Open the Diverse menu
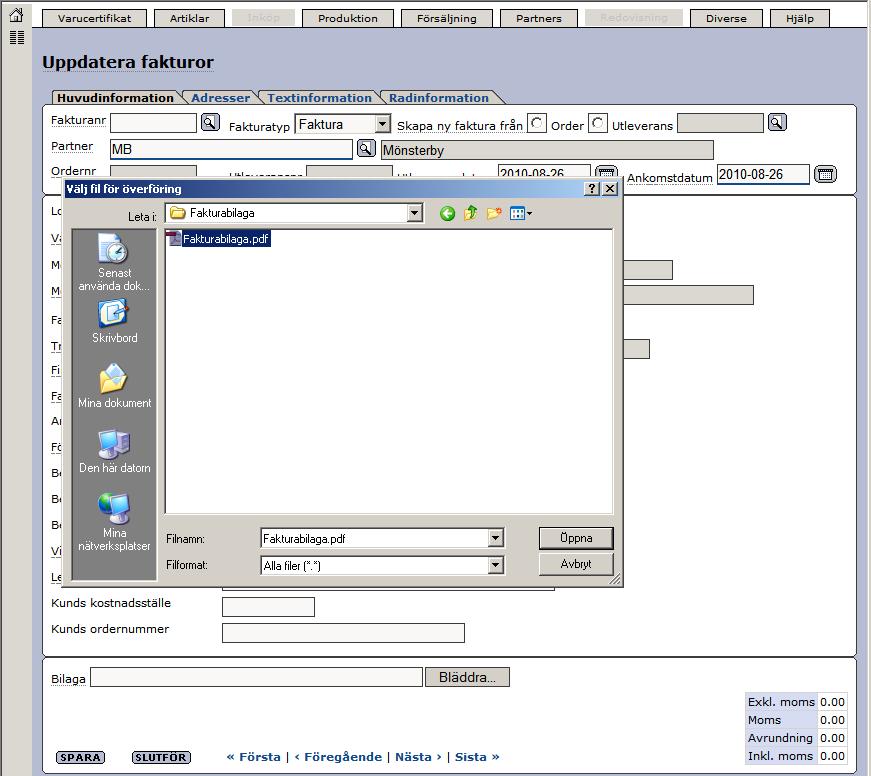The height and width of the screenshot is (776, 871). 726,18
